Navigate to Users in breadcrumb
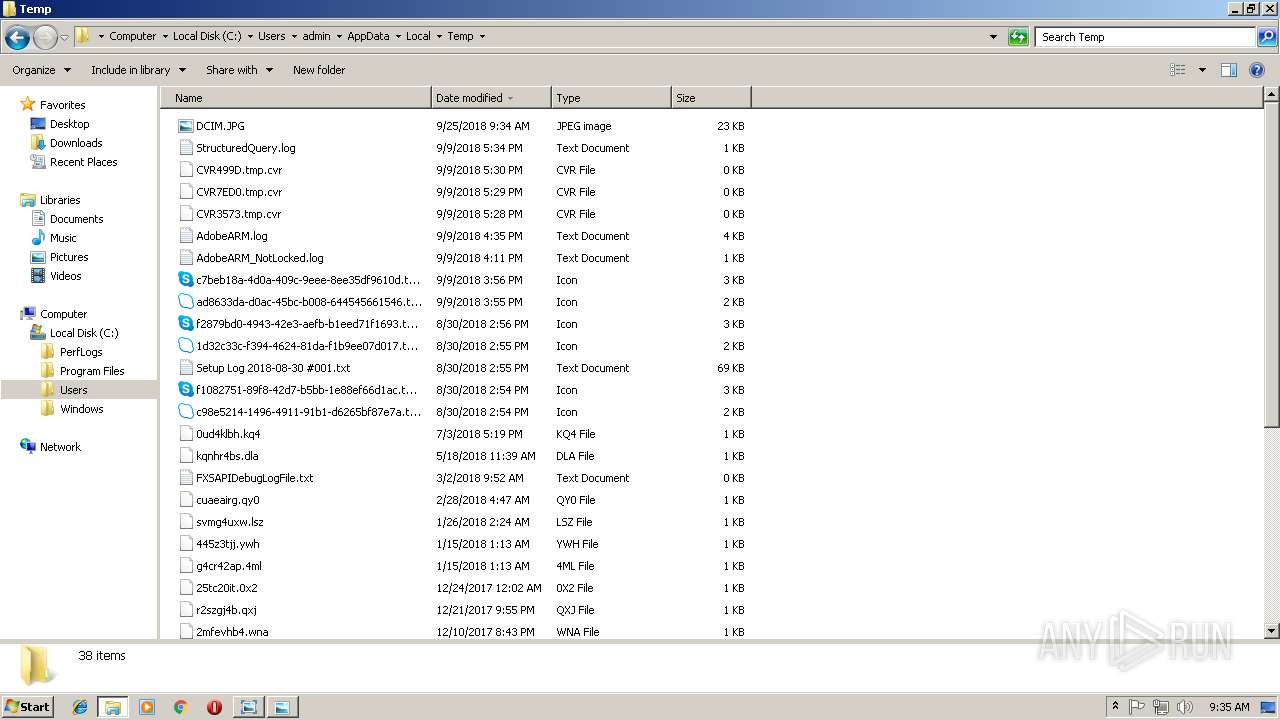Viewport: 1280px width, 720px height. coord(271,36)
